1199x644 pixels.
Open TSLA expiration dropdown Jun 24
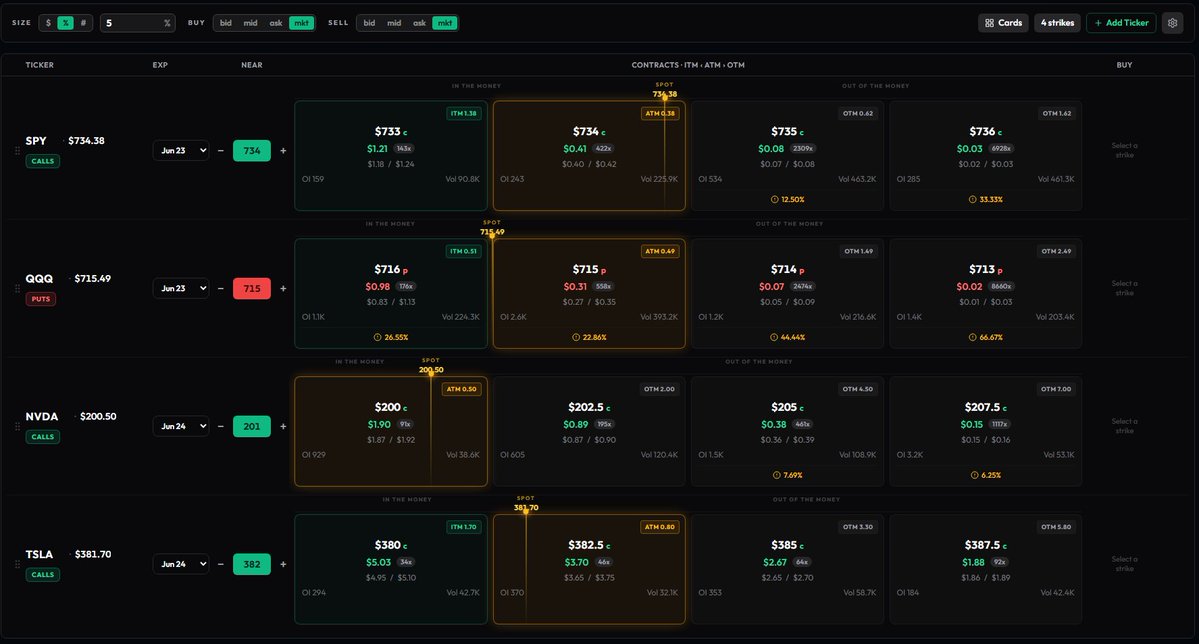[x=180, y=564]
